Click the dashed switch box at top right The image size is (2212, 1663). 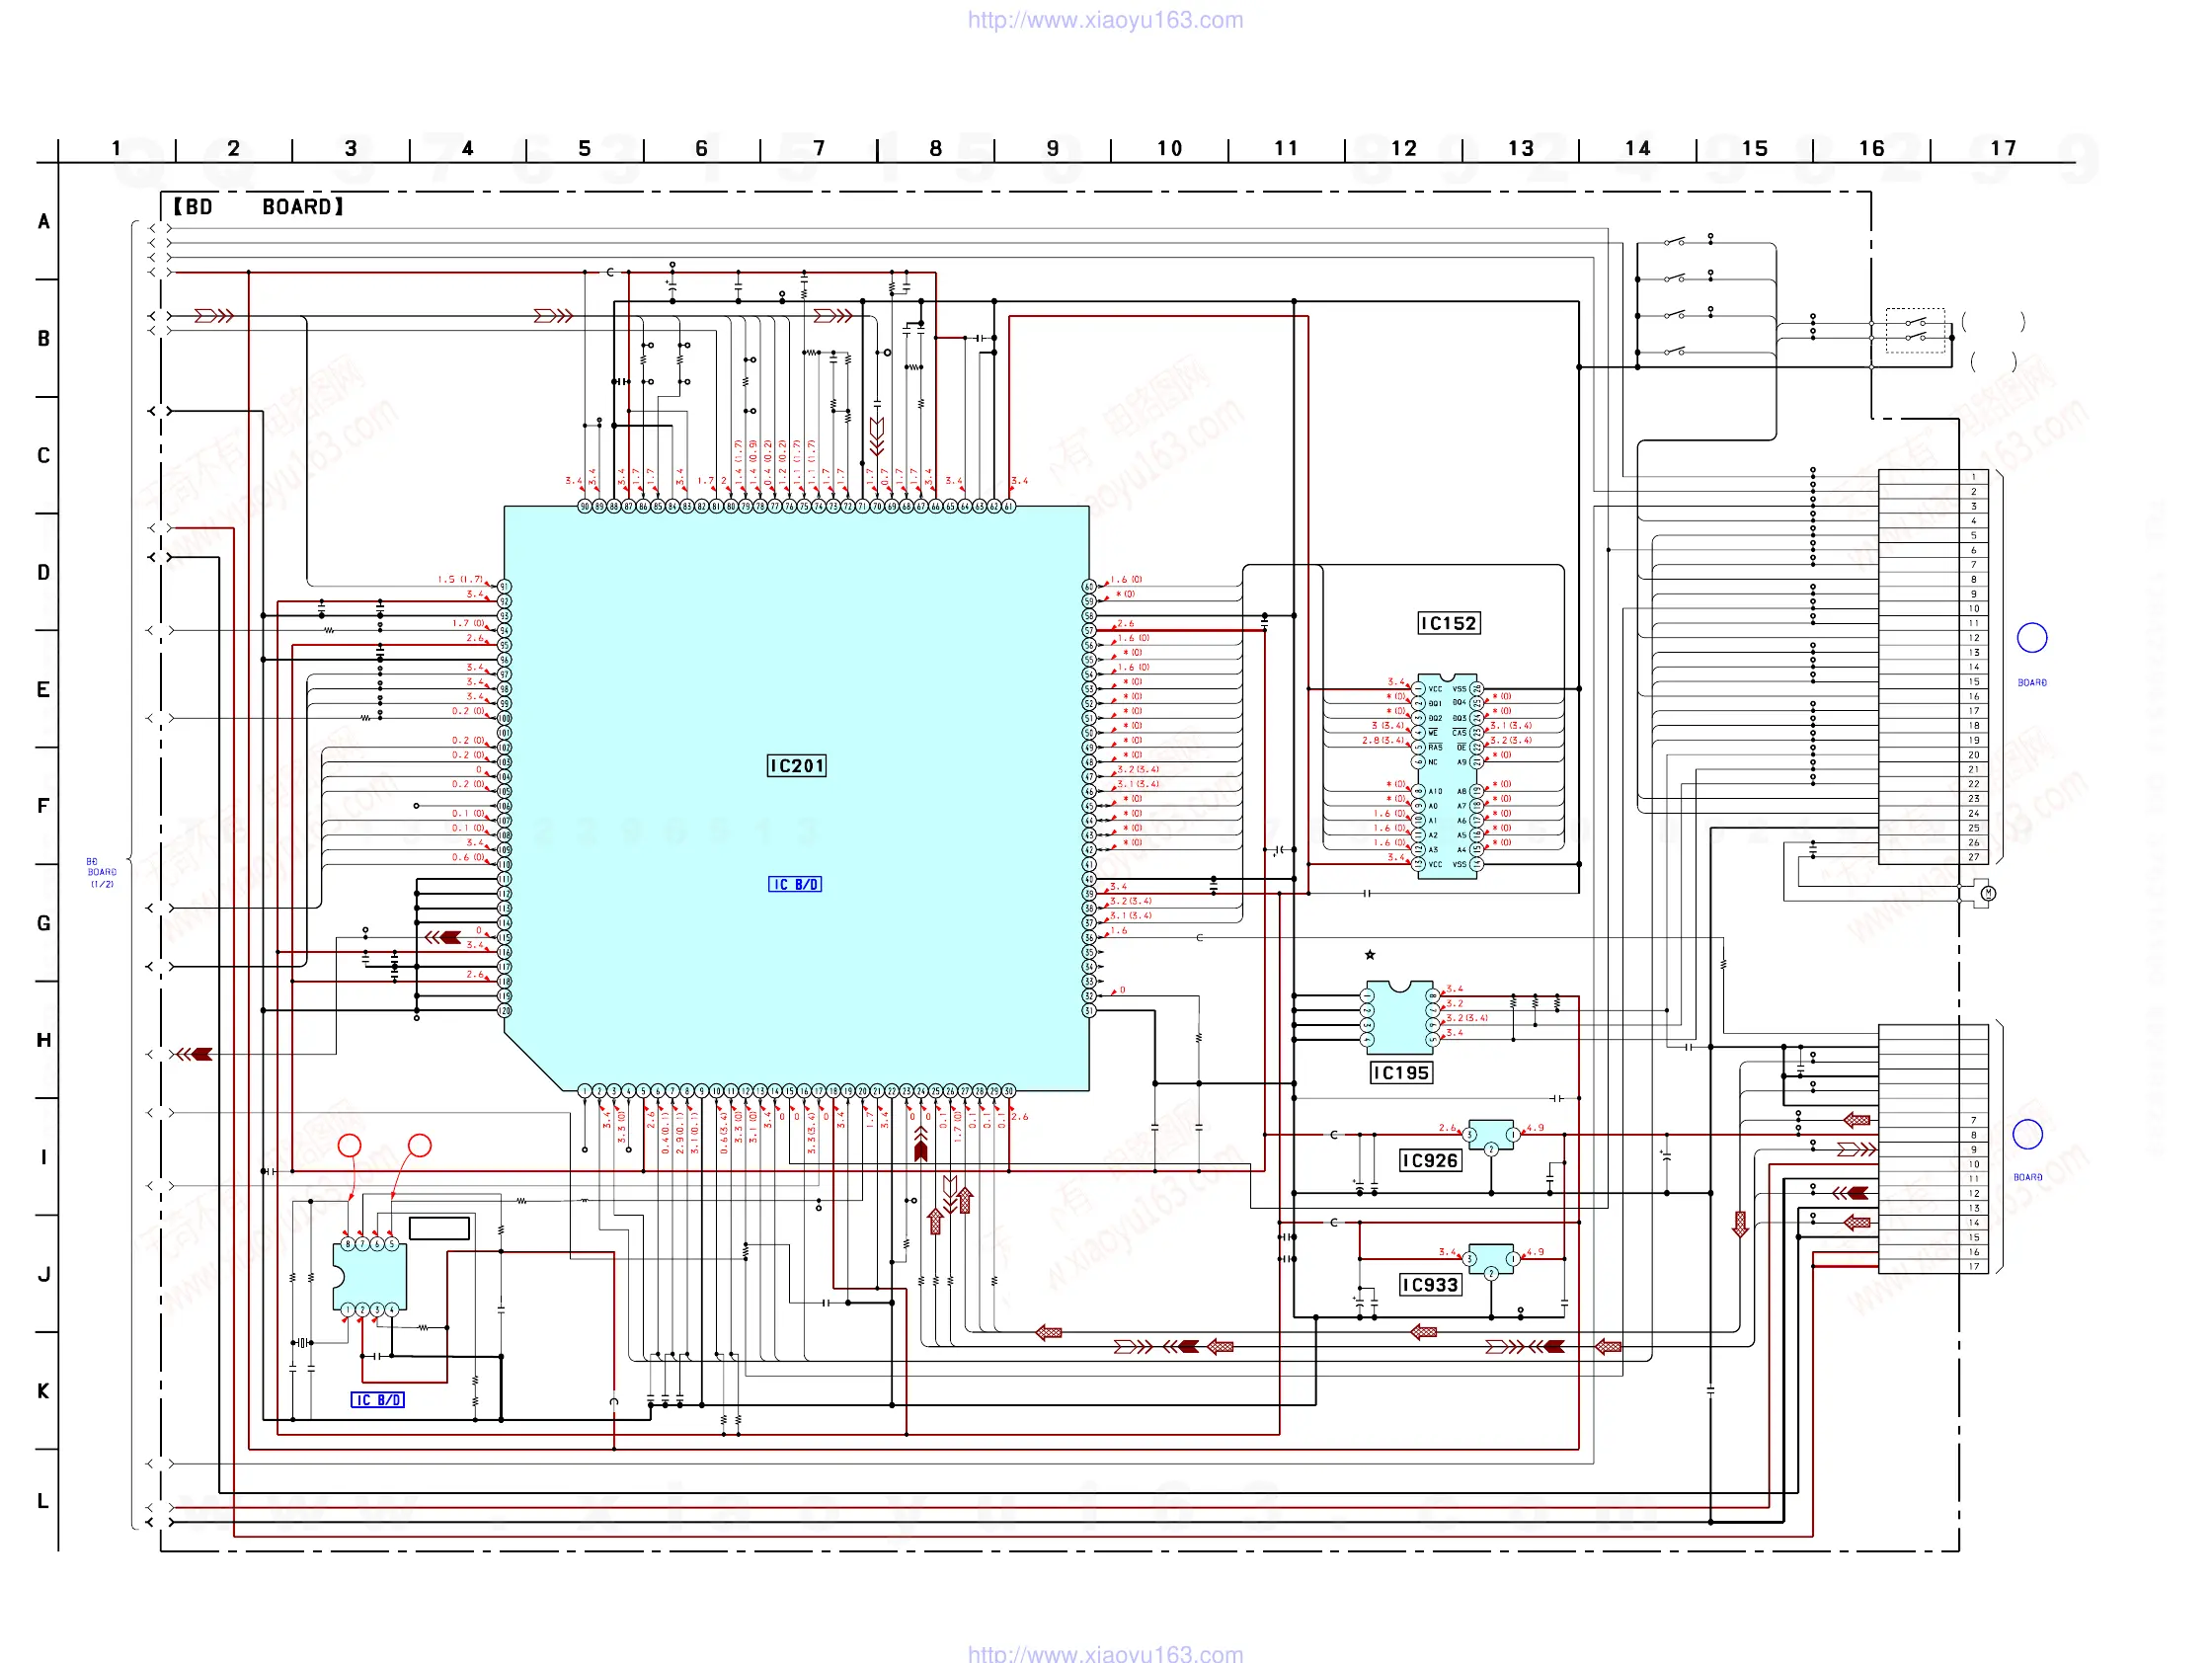coord(1915,330)
